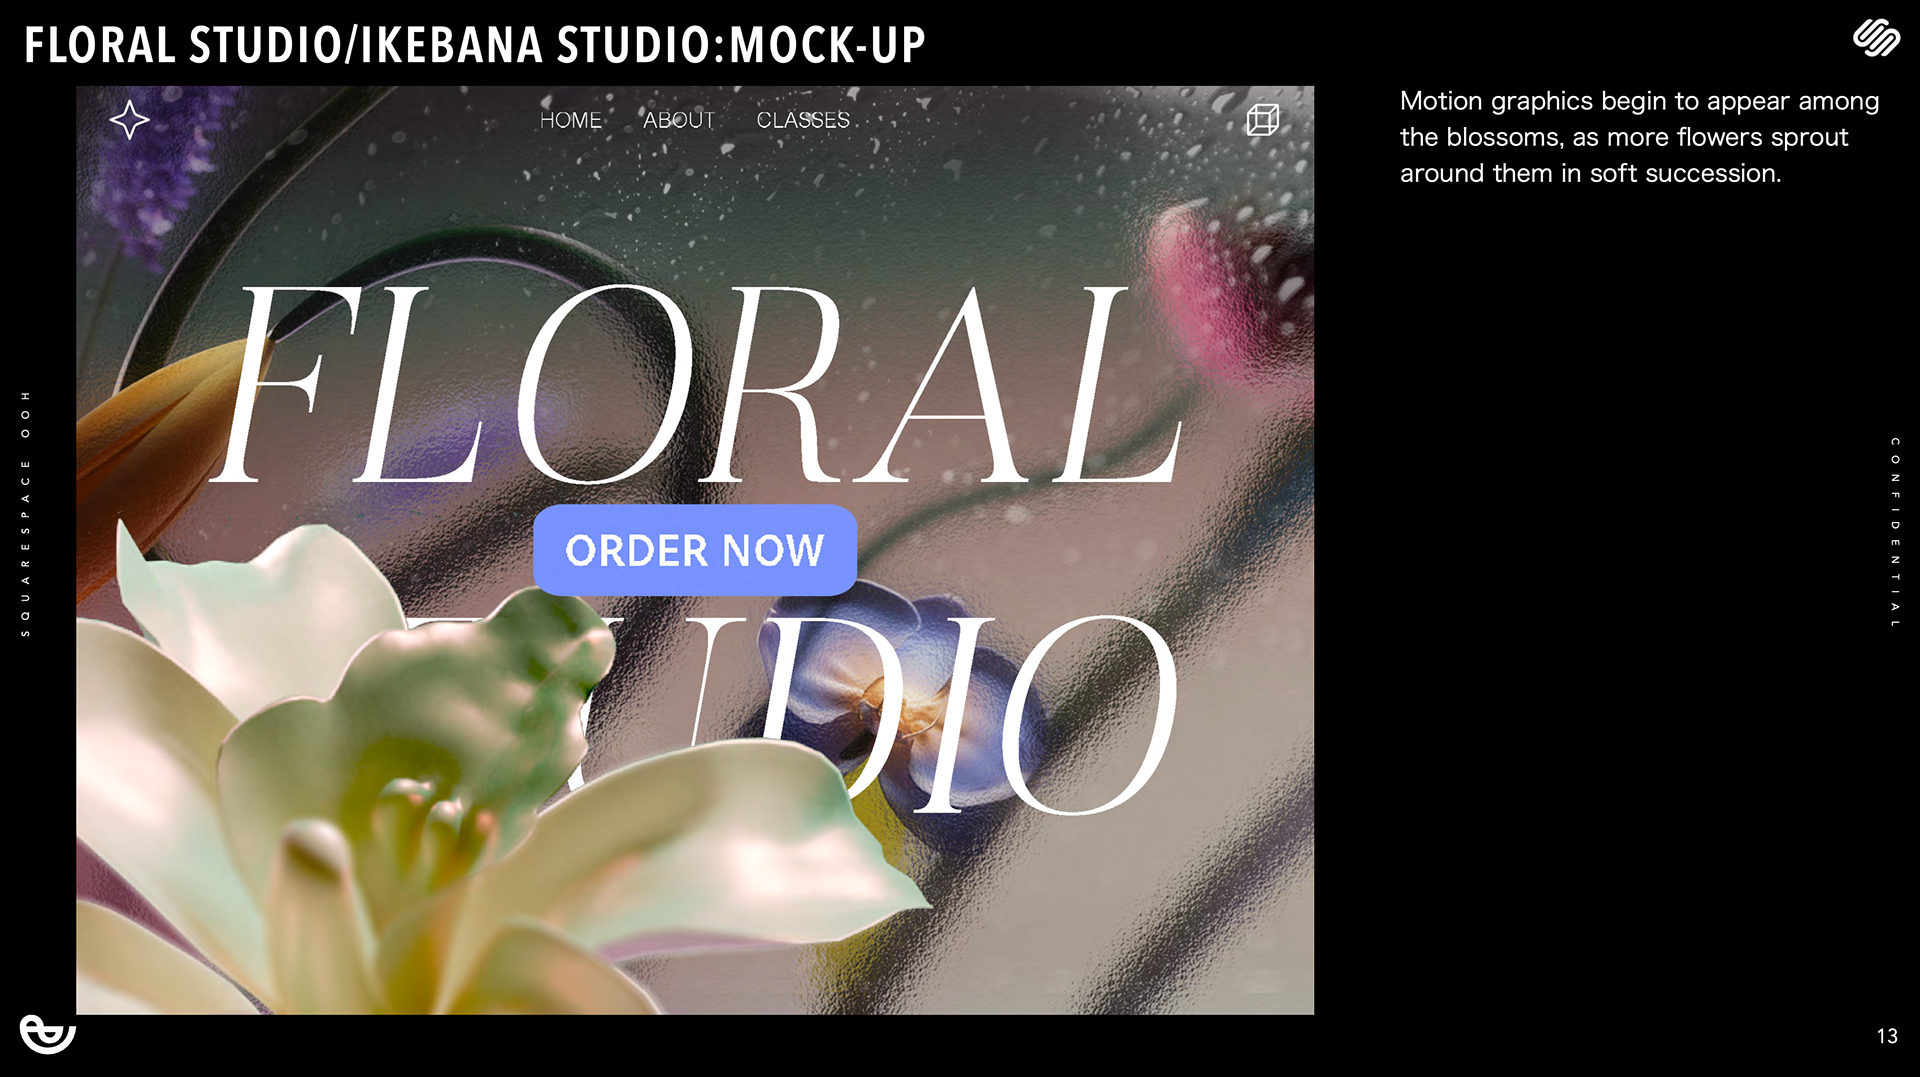Go to the CLASSES nav item
Viewport: 1920px width, 1077px height.
[x=803, y=120]
